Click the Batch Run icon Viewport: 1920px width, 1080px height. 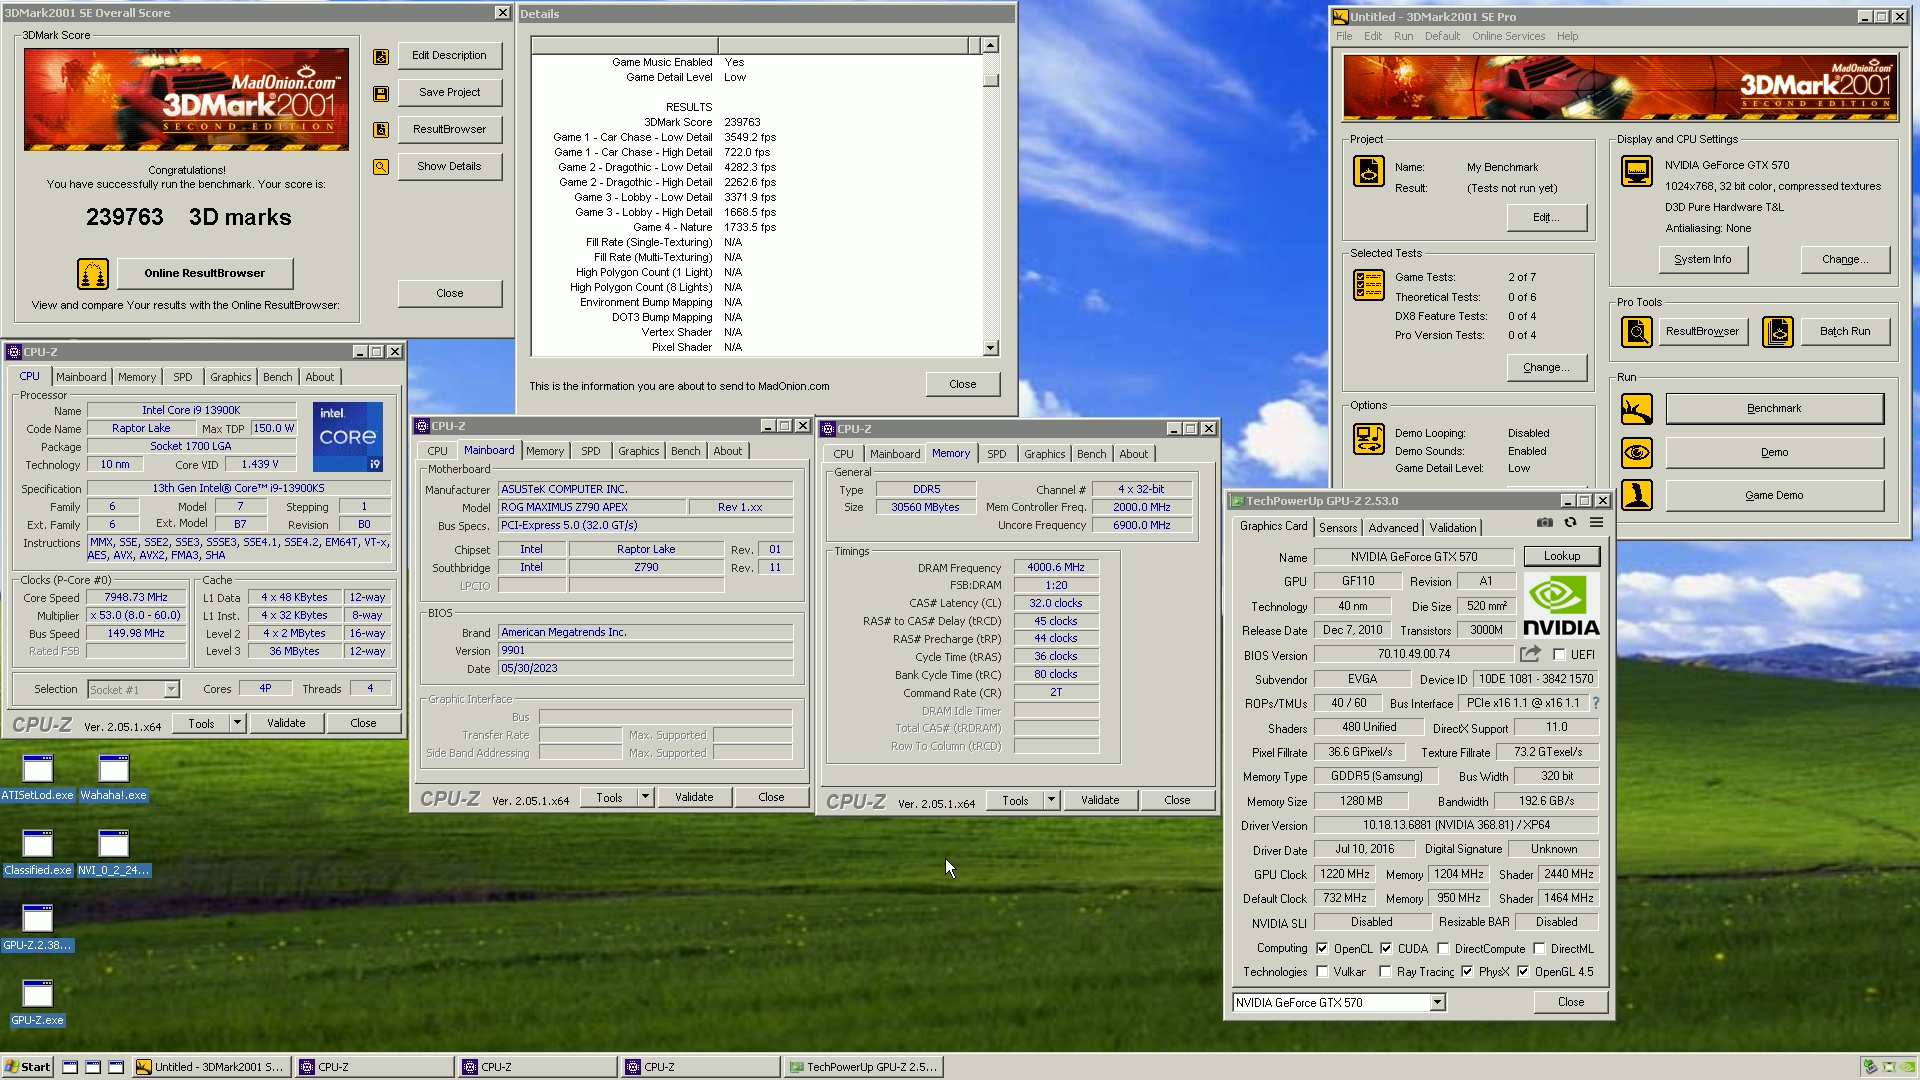coord(1778,331)
